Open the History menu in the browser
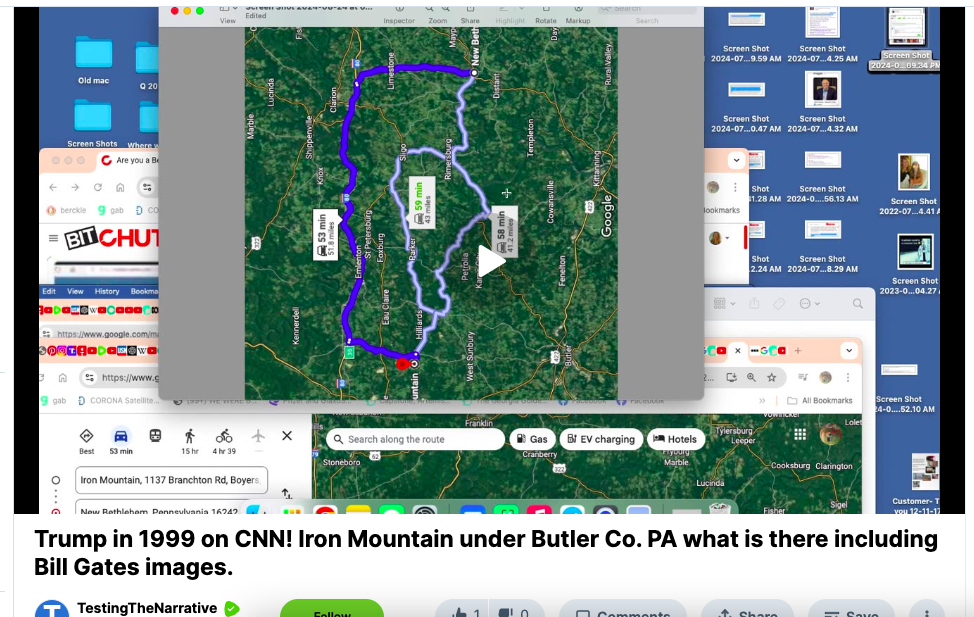The width and height of the screenshot is (974, 617). (x=107, y=291)
